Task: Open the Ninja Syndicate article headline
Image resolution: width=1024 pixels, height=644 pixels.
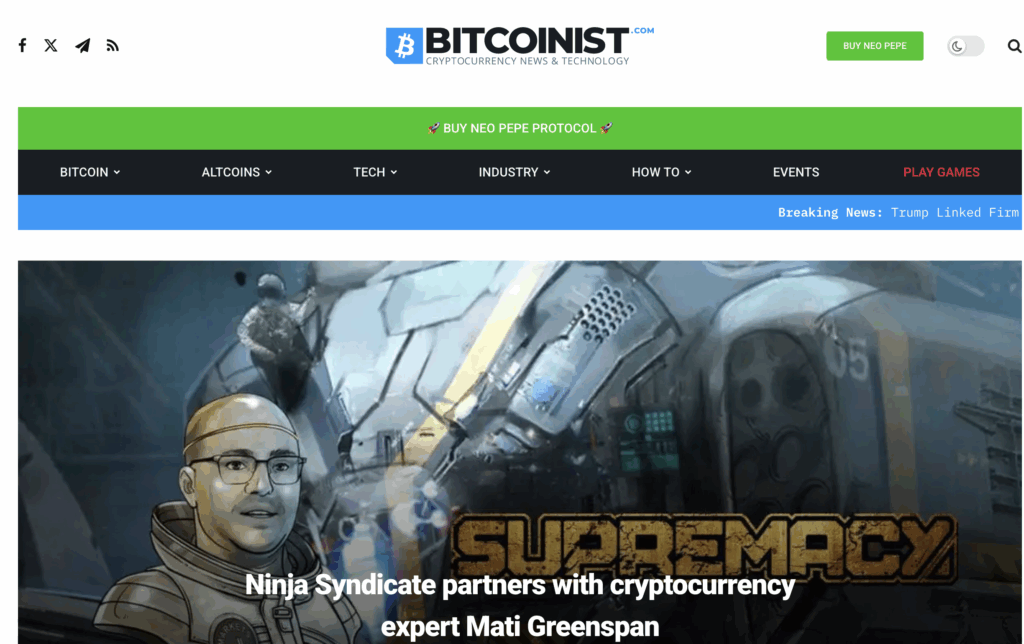Action: (520, 605)
